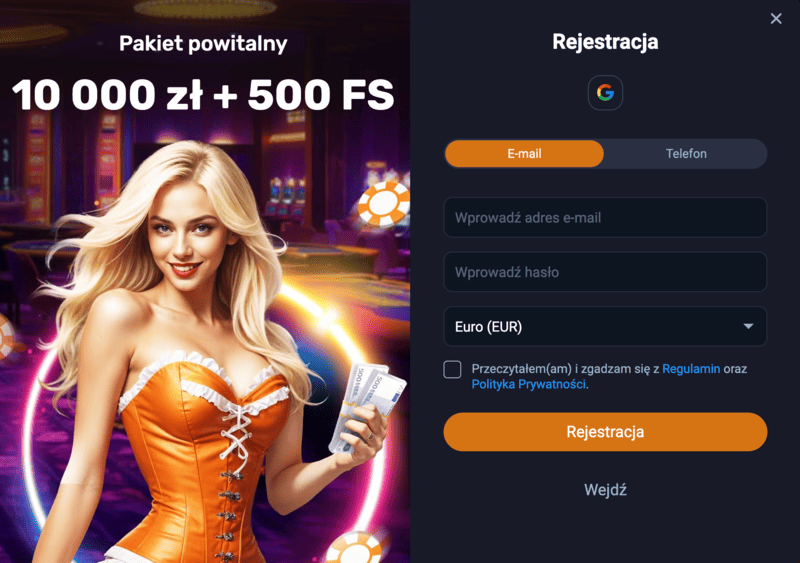Open the Polityka Prywatności link
The height and width of the screenshot is (563, 800).
(x=528, y=384)
